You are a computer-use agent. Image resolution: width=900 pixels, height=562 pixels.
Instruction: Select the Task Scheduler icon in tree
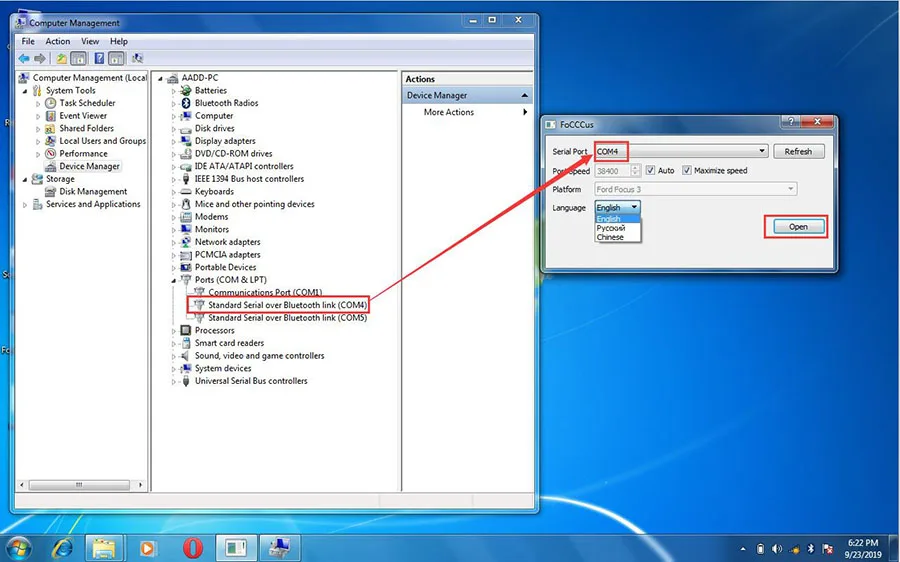pyautogui.click(x=51, y=103)
